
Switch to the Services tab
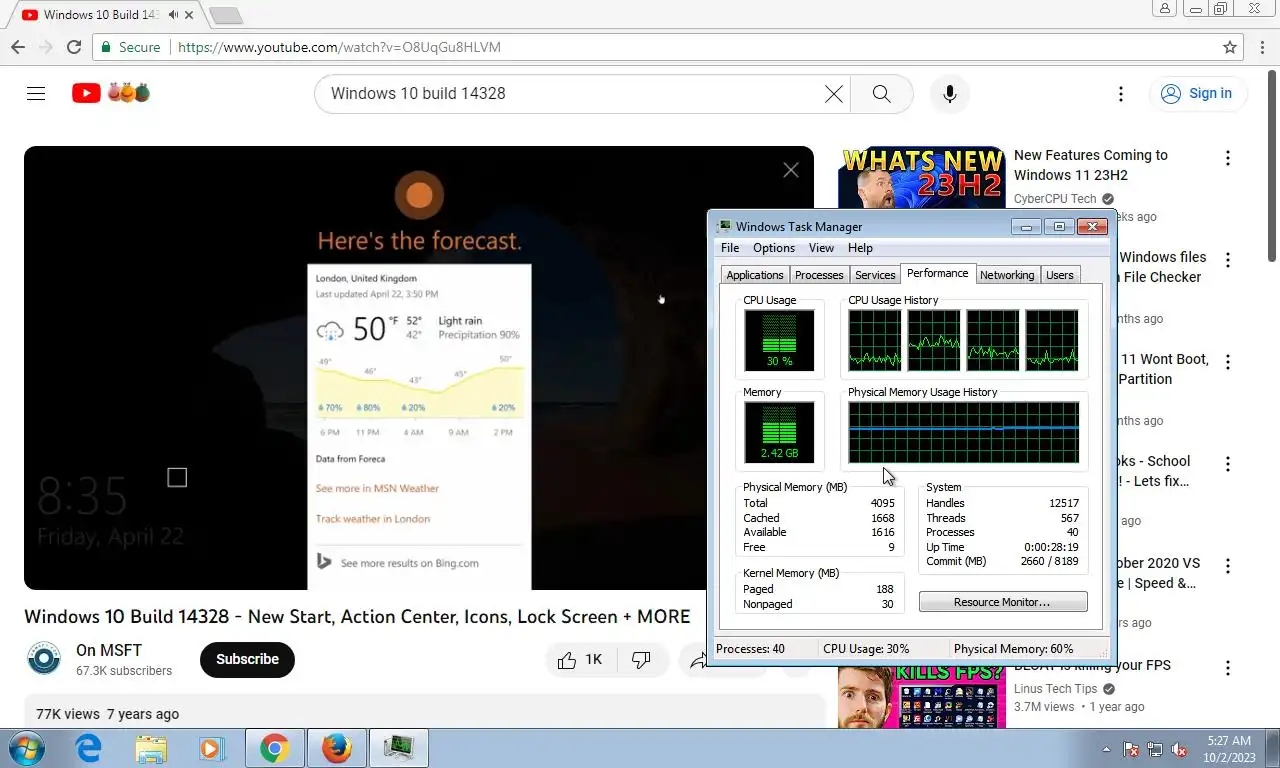pyautogui.click(x=875, y=275)
